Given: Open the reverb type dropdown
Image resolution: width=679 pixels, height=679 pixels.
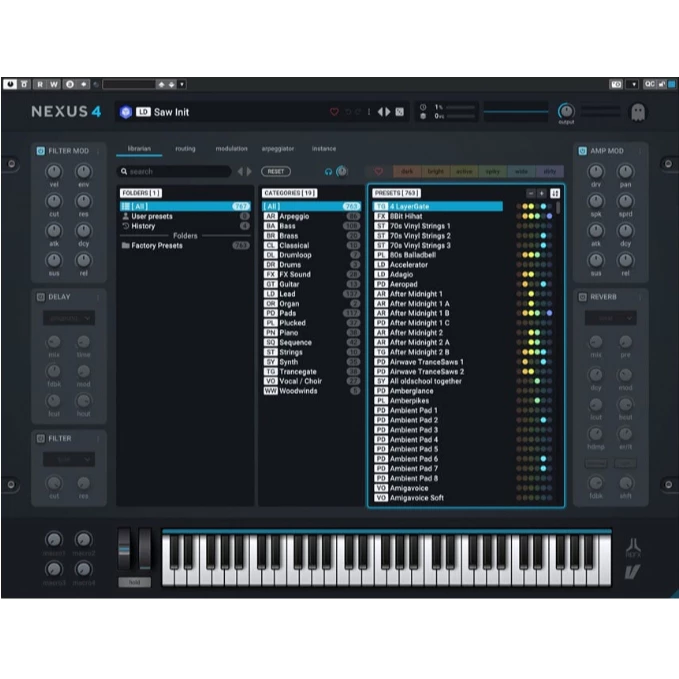Looking at the screenshot, I should pyautogui.click(x=611, y=318).
